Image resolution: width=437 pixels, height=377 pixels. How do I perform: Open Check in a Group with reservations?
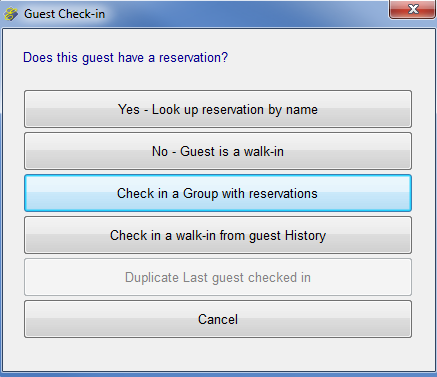(218, 193)
